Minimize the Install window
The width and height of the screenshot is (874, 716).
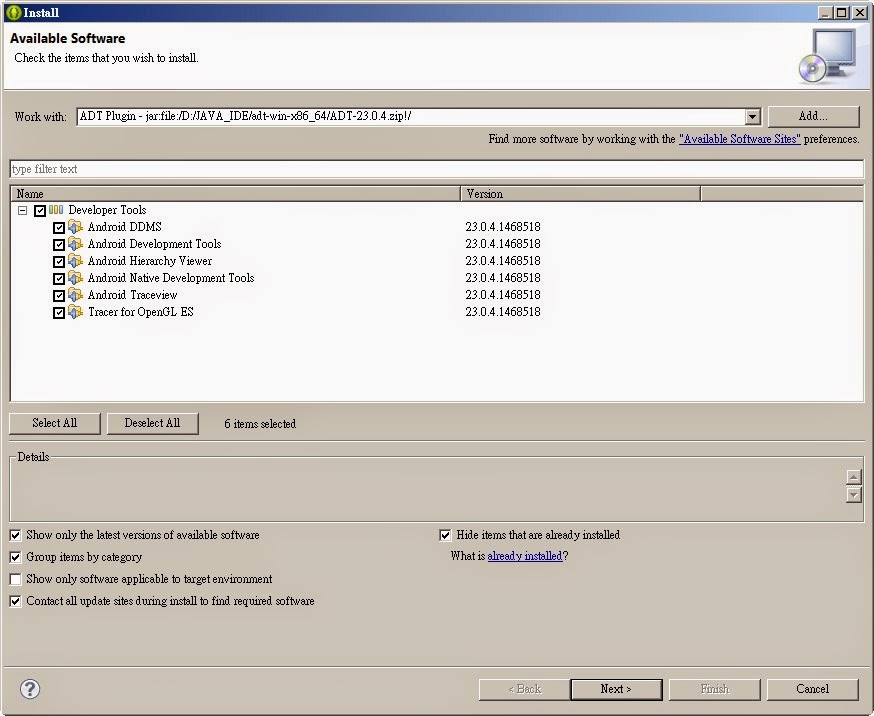pos(826,12)
